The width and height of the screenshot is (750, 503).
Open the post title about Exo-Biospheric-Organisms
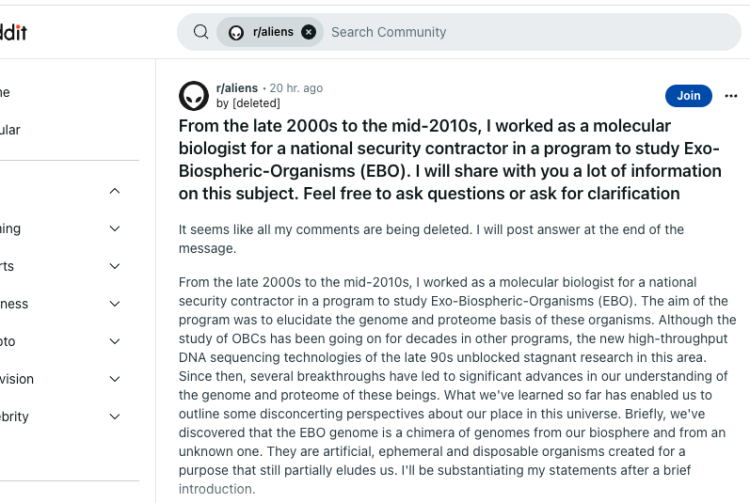coord(450,160)
